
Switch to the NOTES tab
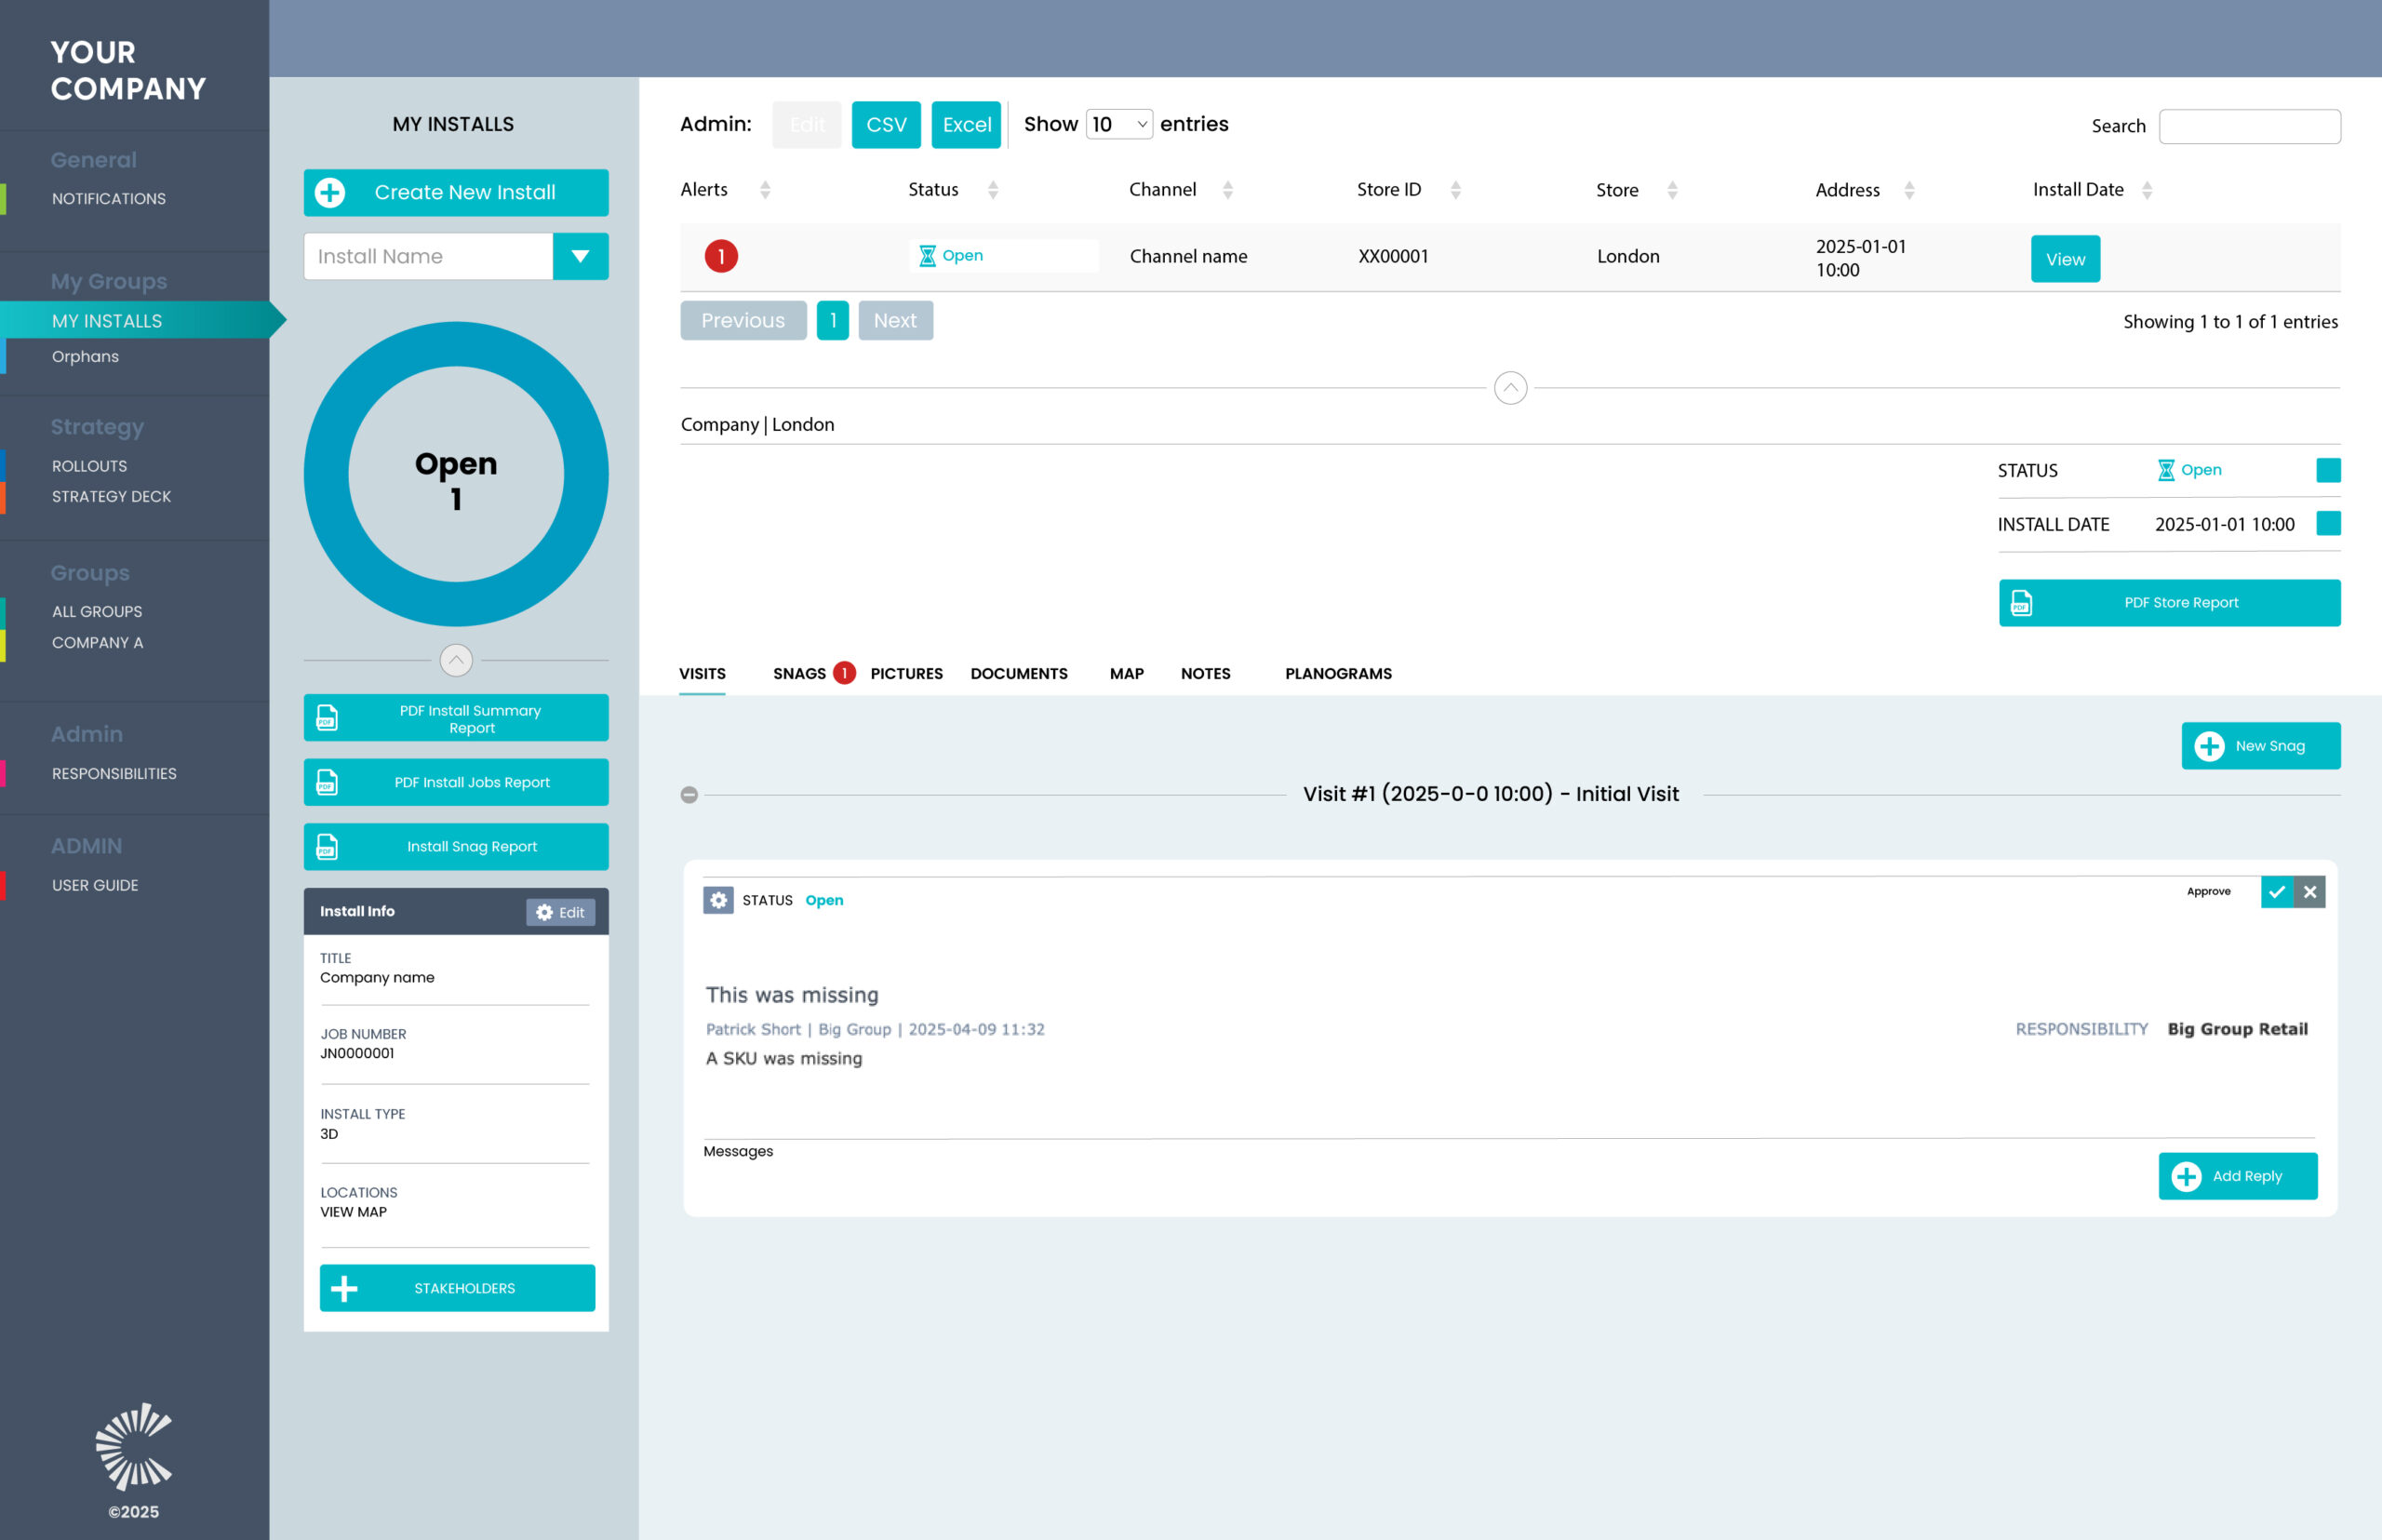coord(1205,674)
